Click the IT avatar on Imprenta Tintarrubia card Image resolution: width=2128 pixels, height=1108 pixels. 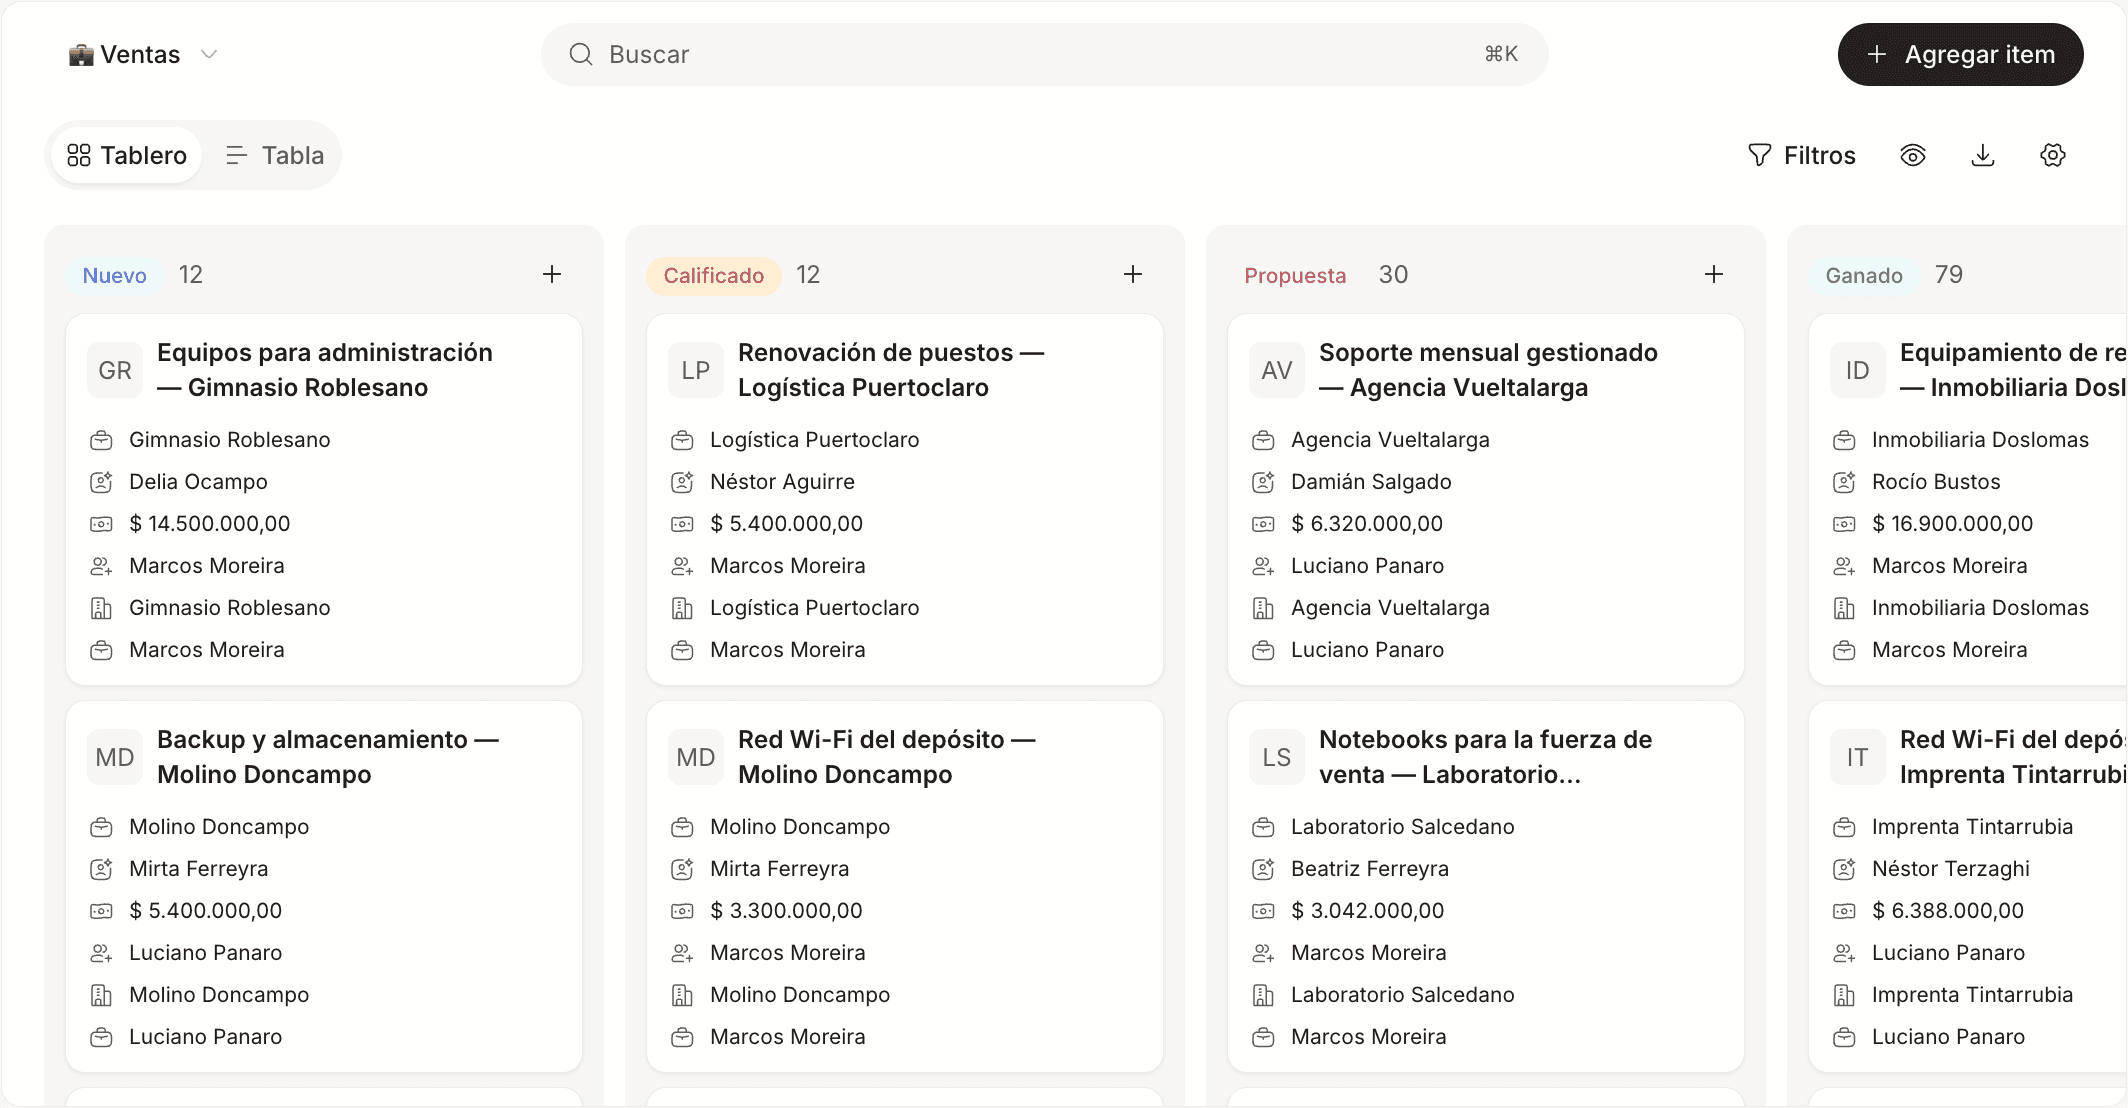(1858, 757)
